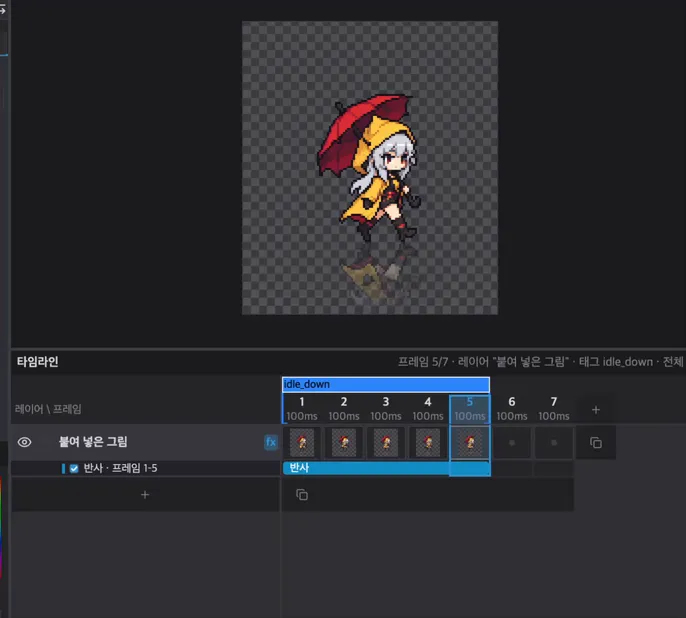Click the 타임라인 panel title
686x618 pixels.
[38, 362]
